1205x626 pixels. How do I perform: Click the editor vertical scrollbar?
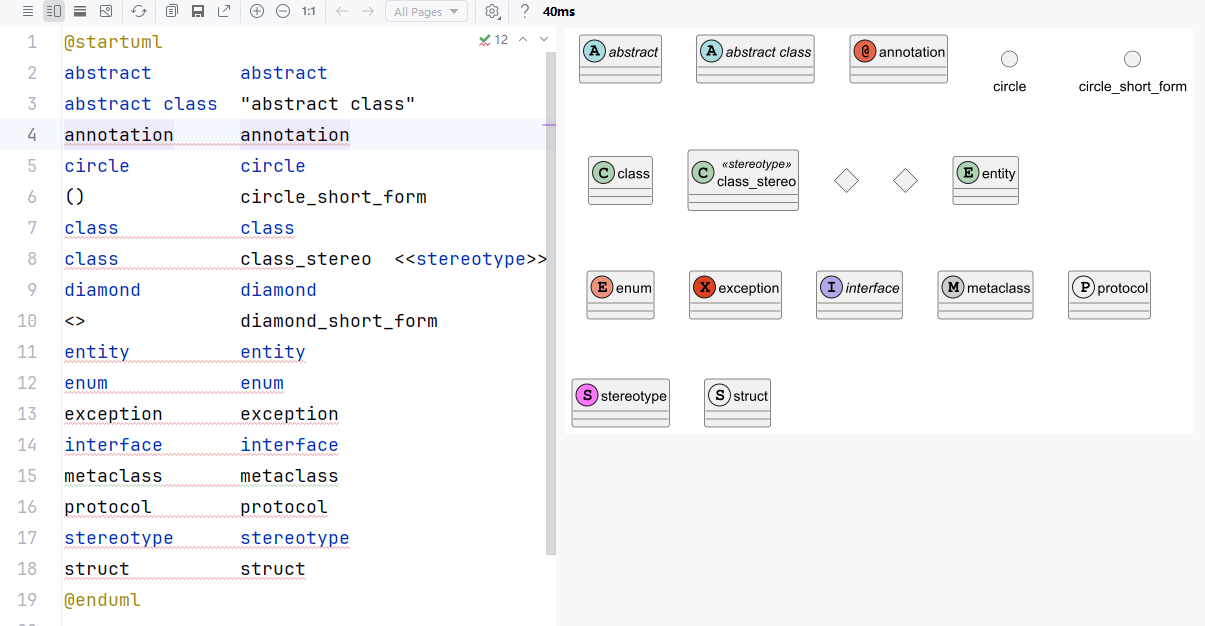pyautogui.click(x=551, y=300)
